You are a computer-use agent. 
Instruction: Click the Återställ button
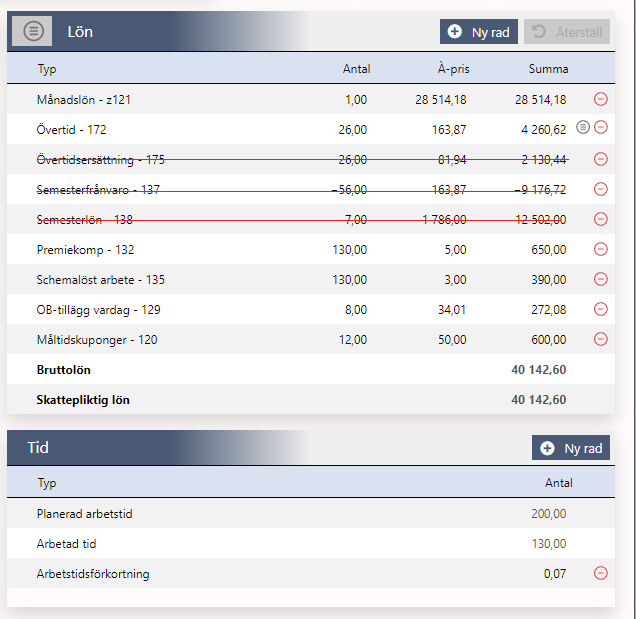pyautogui.click(x=567, y=32)
